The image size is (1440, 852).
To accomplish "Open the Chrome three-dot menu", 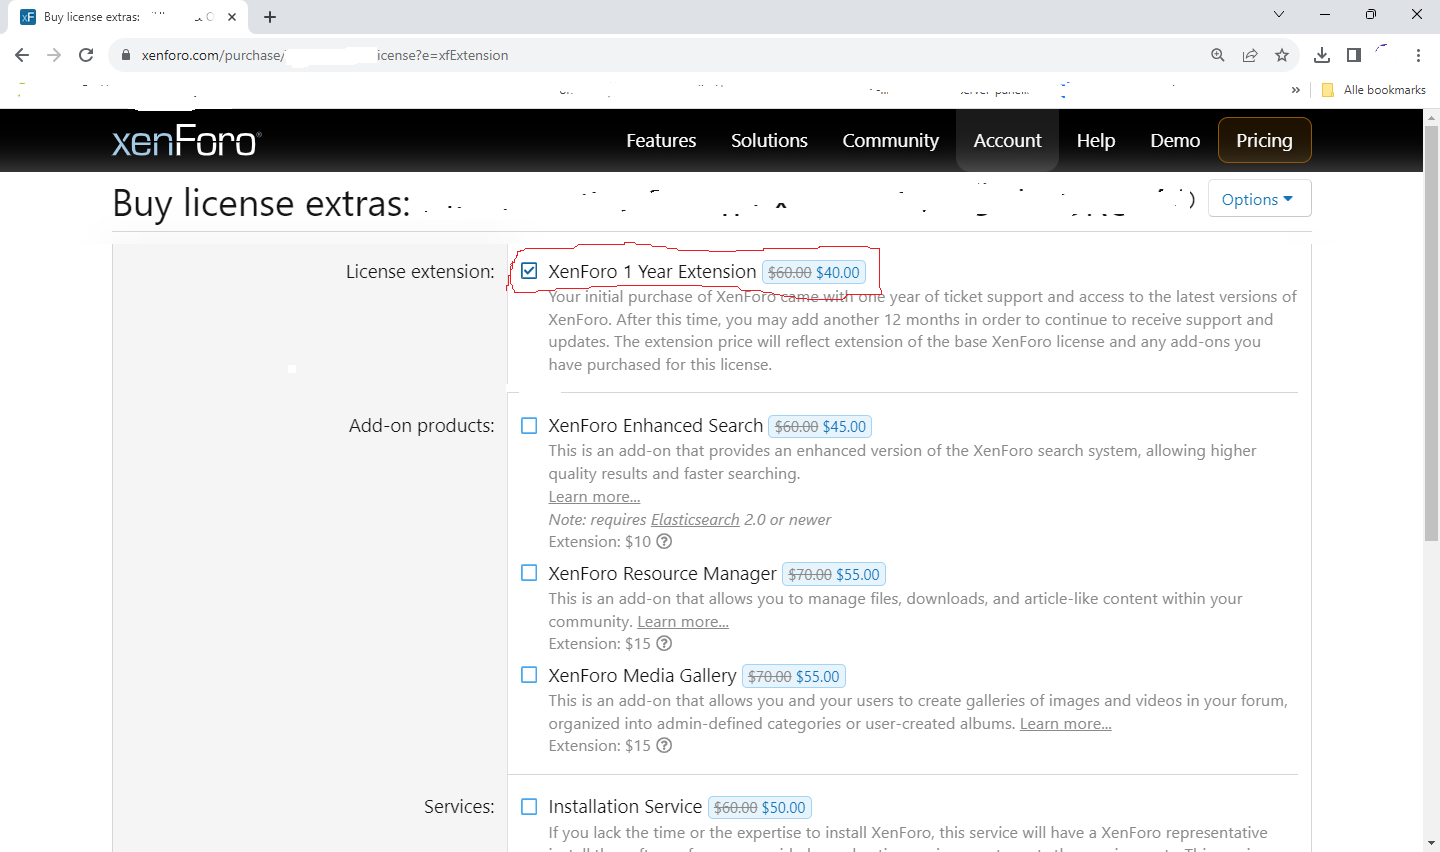I will click(x=1418, y=55).
